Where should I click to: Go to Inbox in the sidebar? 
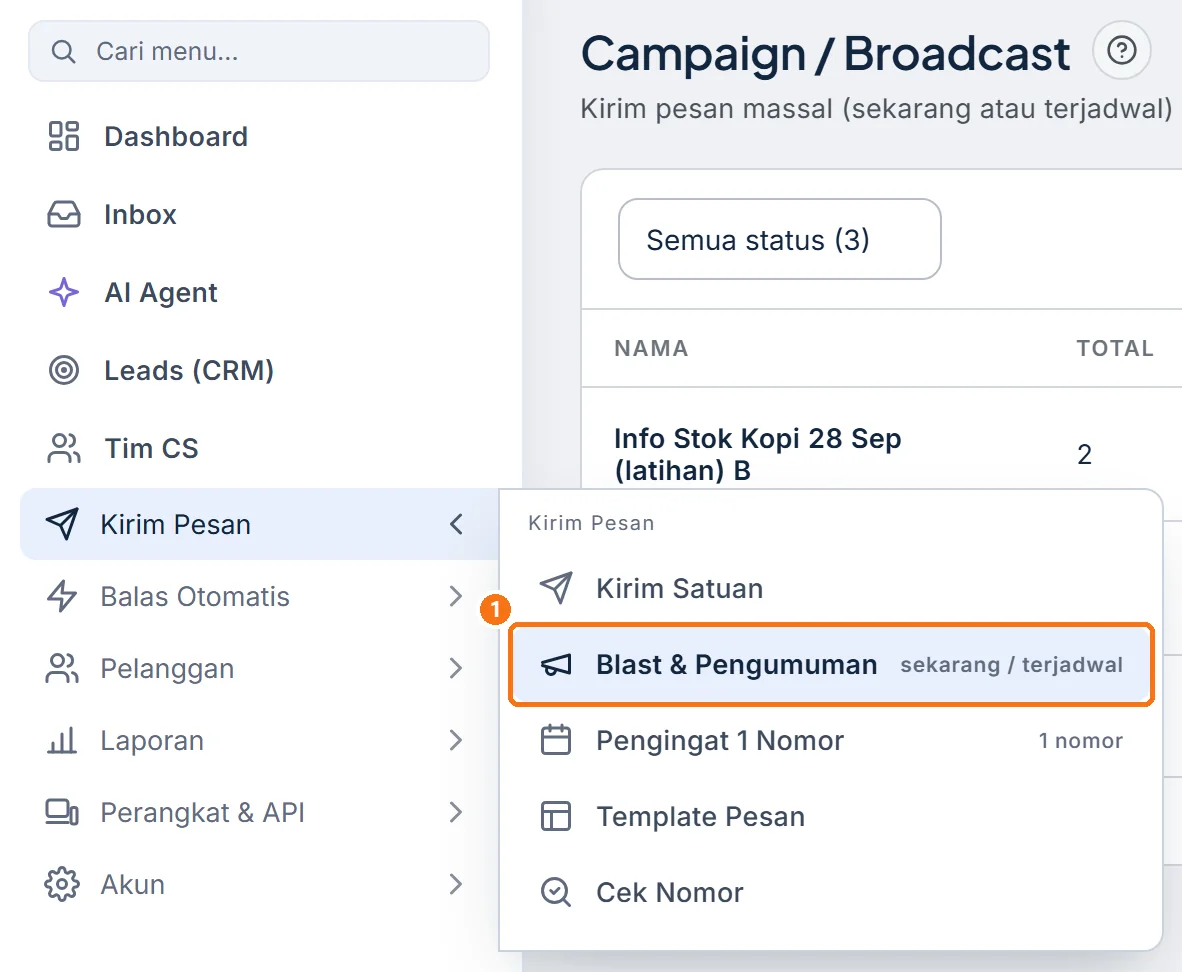[x=140, y=214]
